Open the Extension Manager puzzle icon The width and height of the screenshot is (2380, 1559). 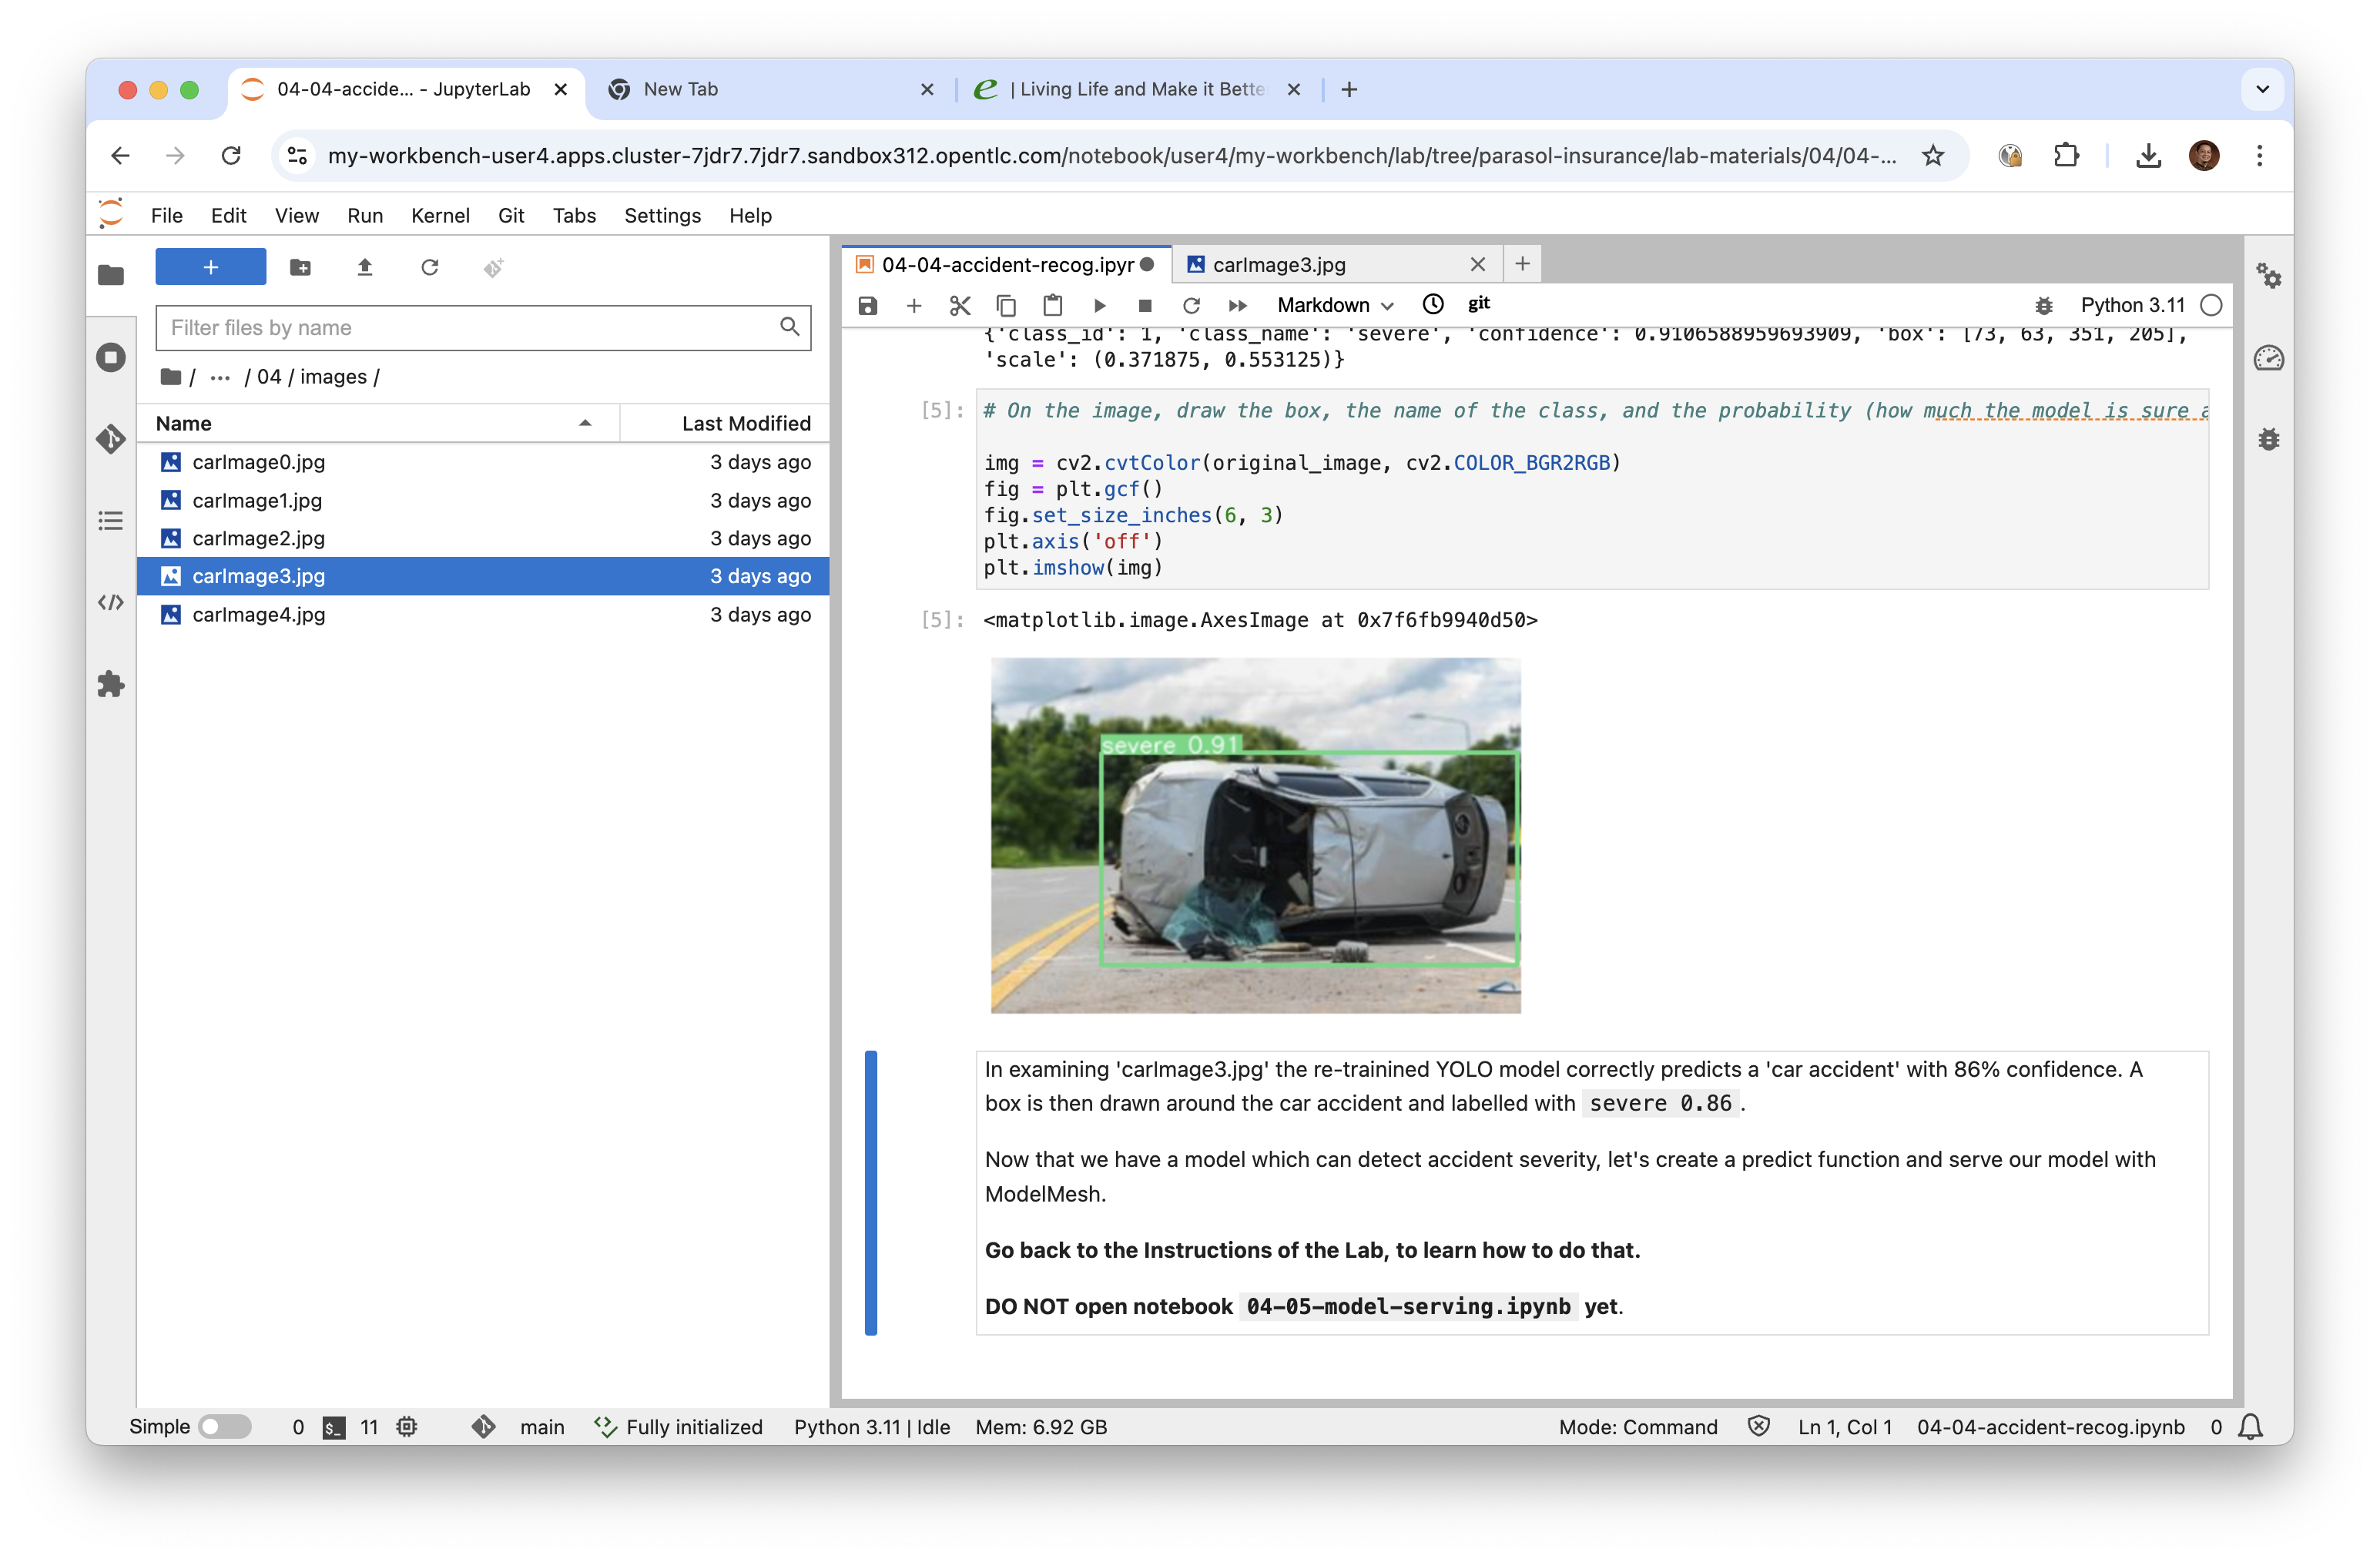111,684
